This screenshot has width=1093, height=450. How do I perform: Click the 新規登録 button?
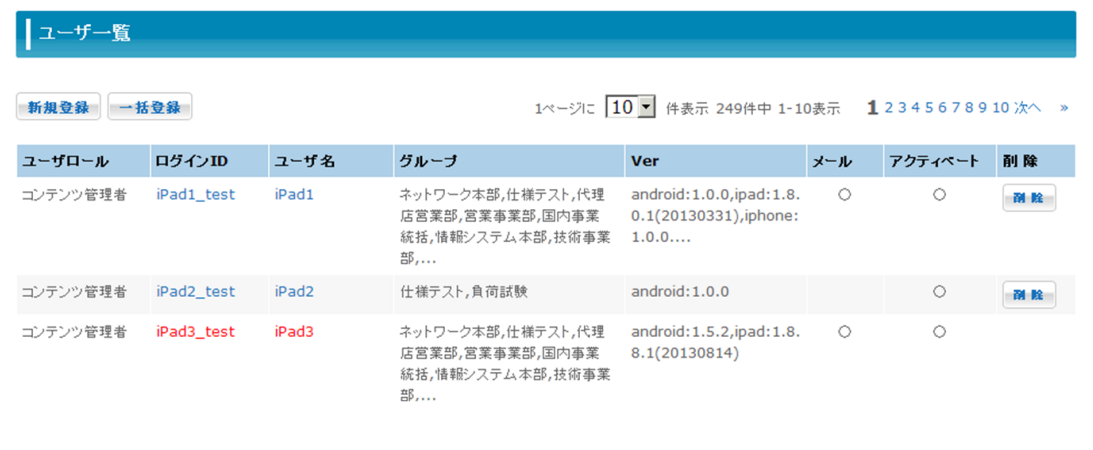point(58,107)
